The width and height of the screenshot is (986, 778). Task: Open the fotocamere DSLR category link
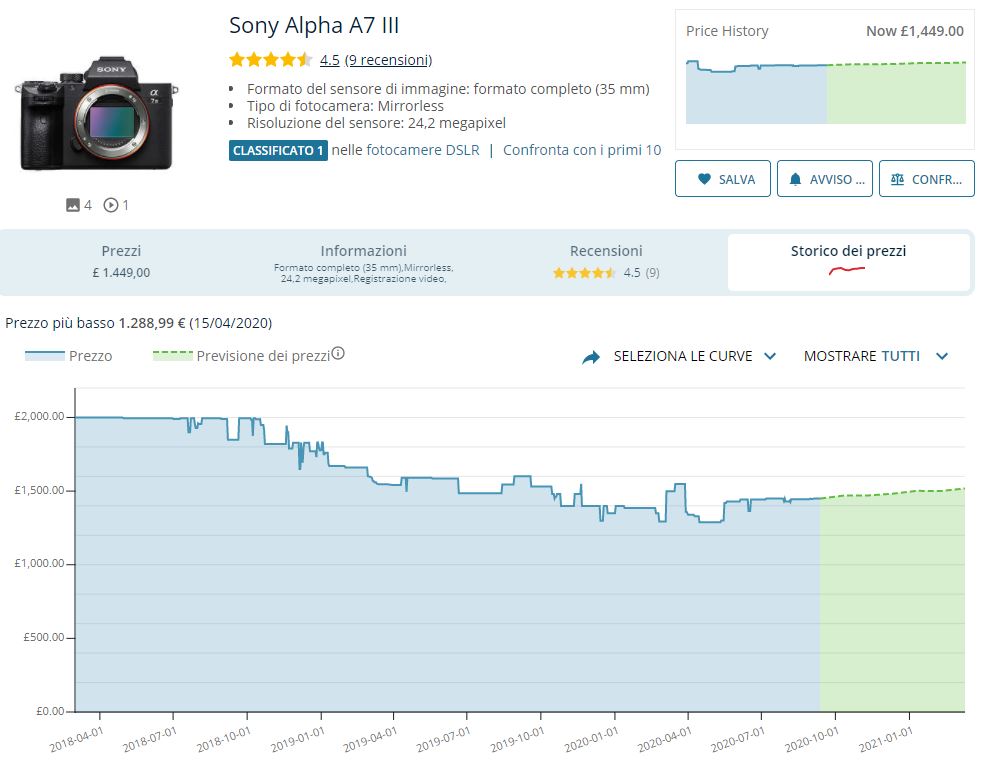tap(423, 150)
